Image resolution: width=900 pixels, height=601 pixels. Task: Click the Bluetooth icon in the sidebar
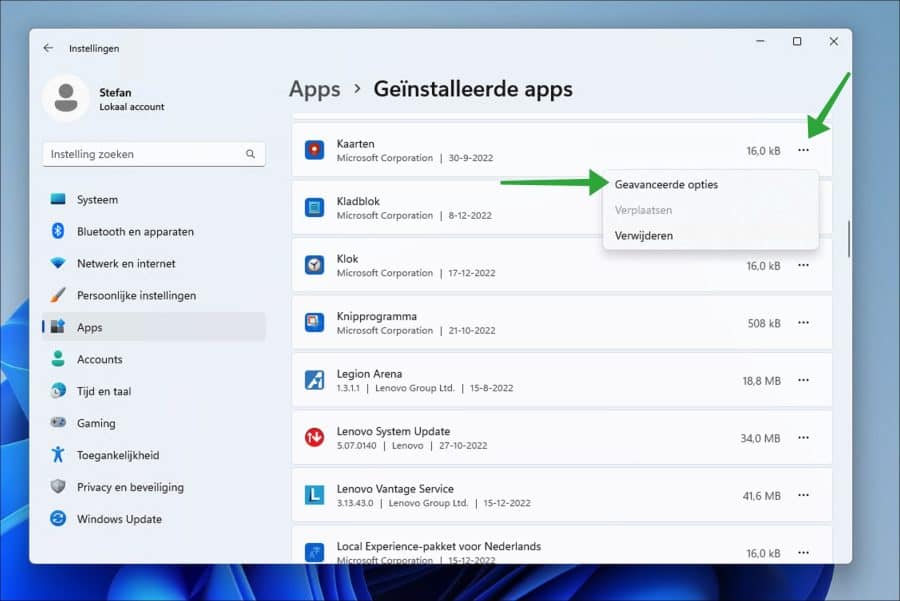[58, 231]
